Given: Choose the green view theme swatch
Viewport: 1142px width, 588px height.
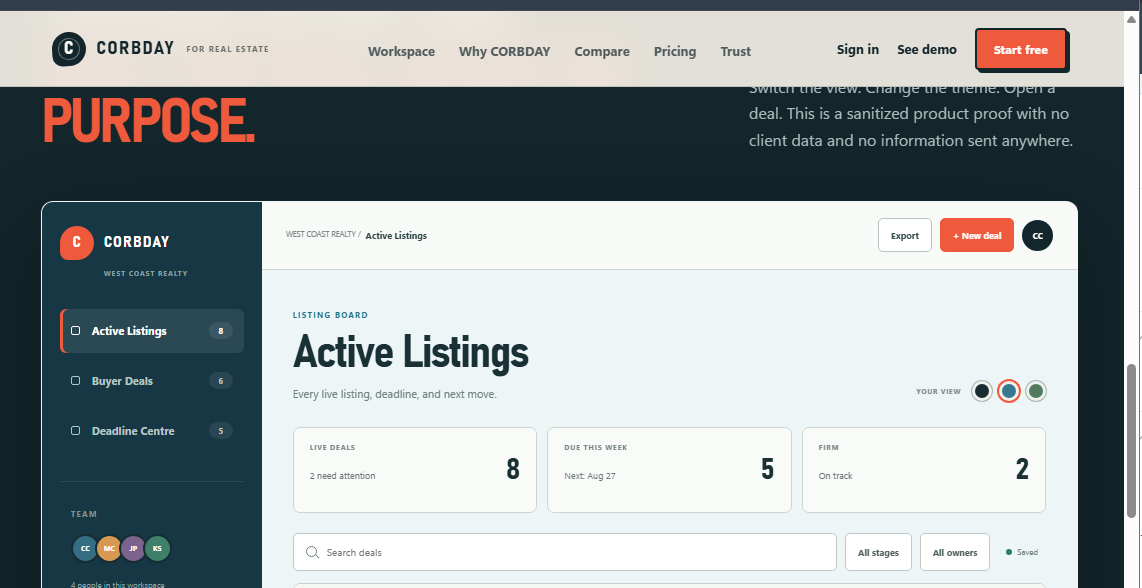Looking at the screenshot, I should [1036, 391].
